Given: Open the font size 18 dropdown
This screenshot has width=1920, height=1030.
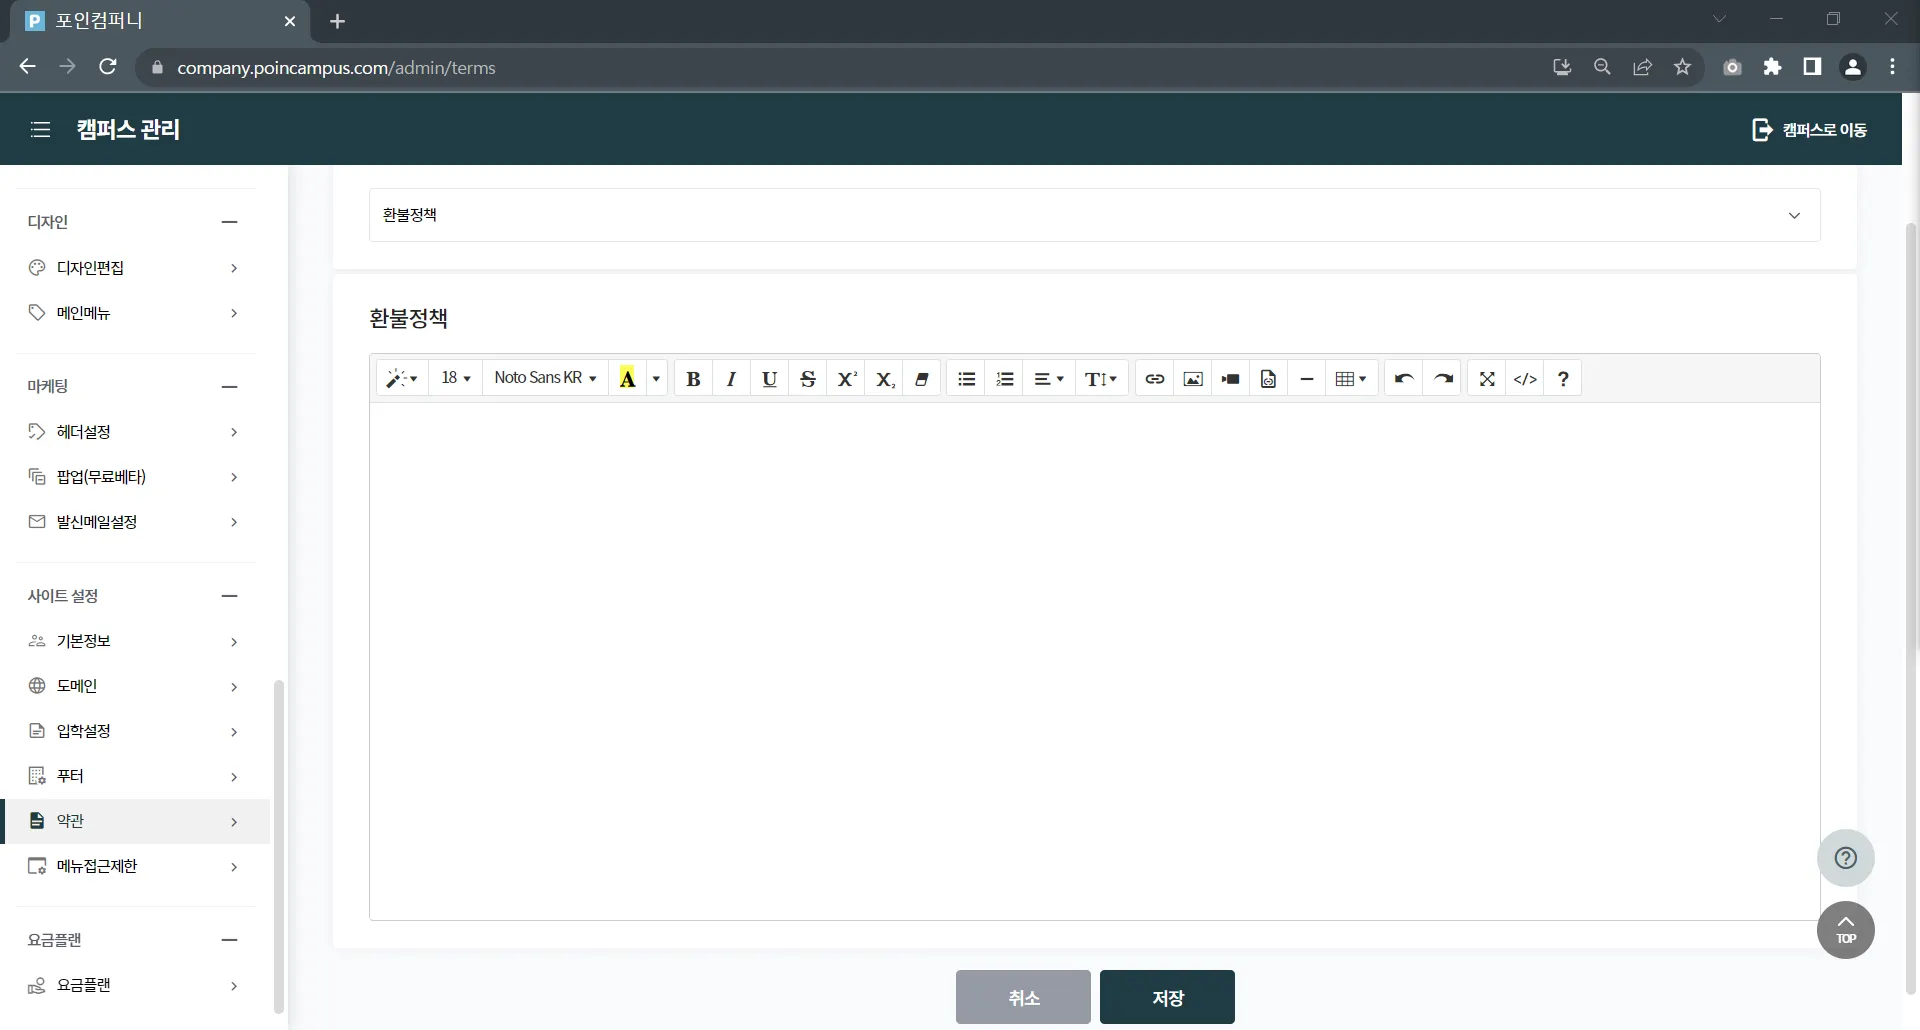Looking at the screenshot, I should (455, 379).
